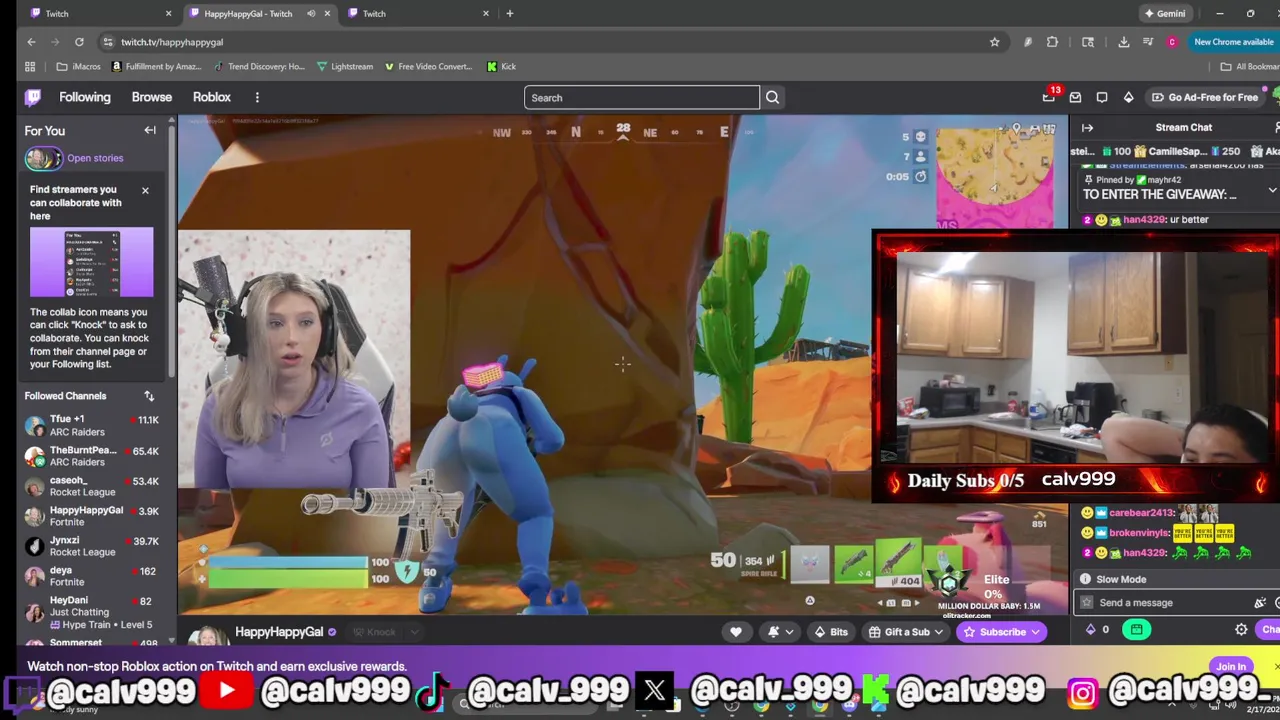
Task: Click han4329 username in ur better message
Action: pyautogui.click(x=1144, y=219)
